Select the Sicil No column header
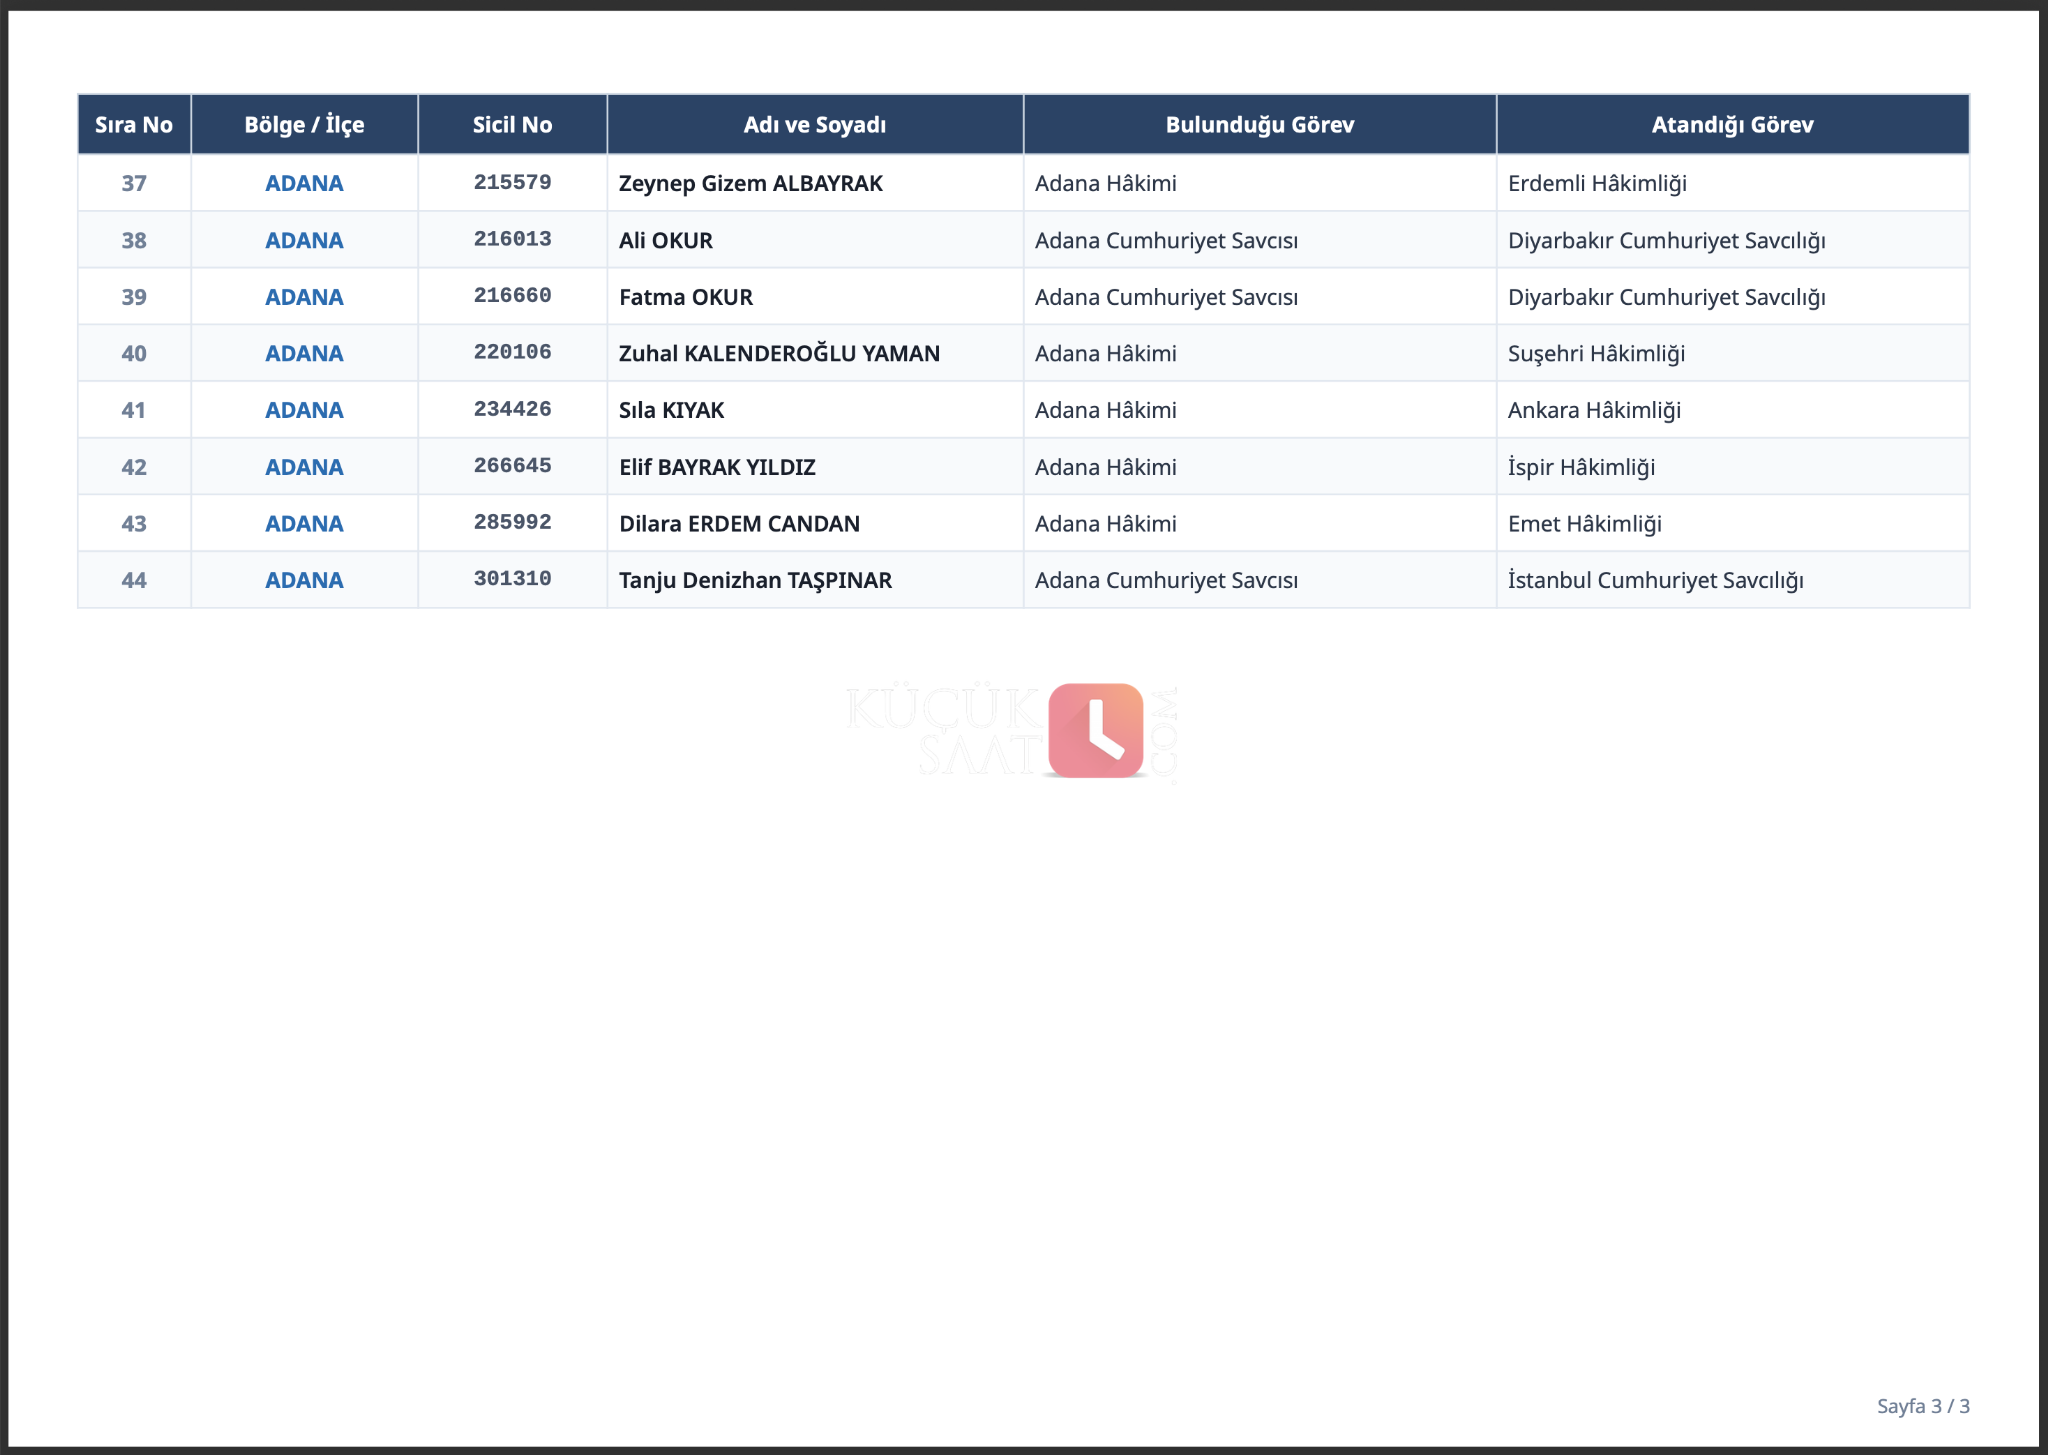 tap(512, 125)
